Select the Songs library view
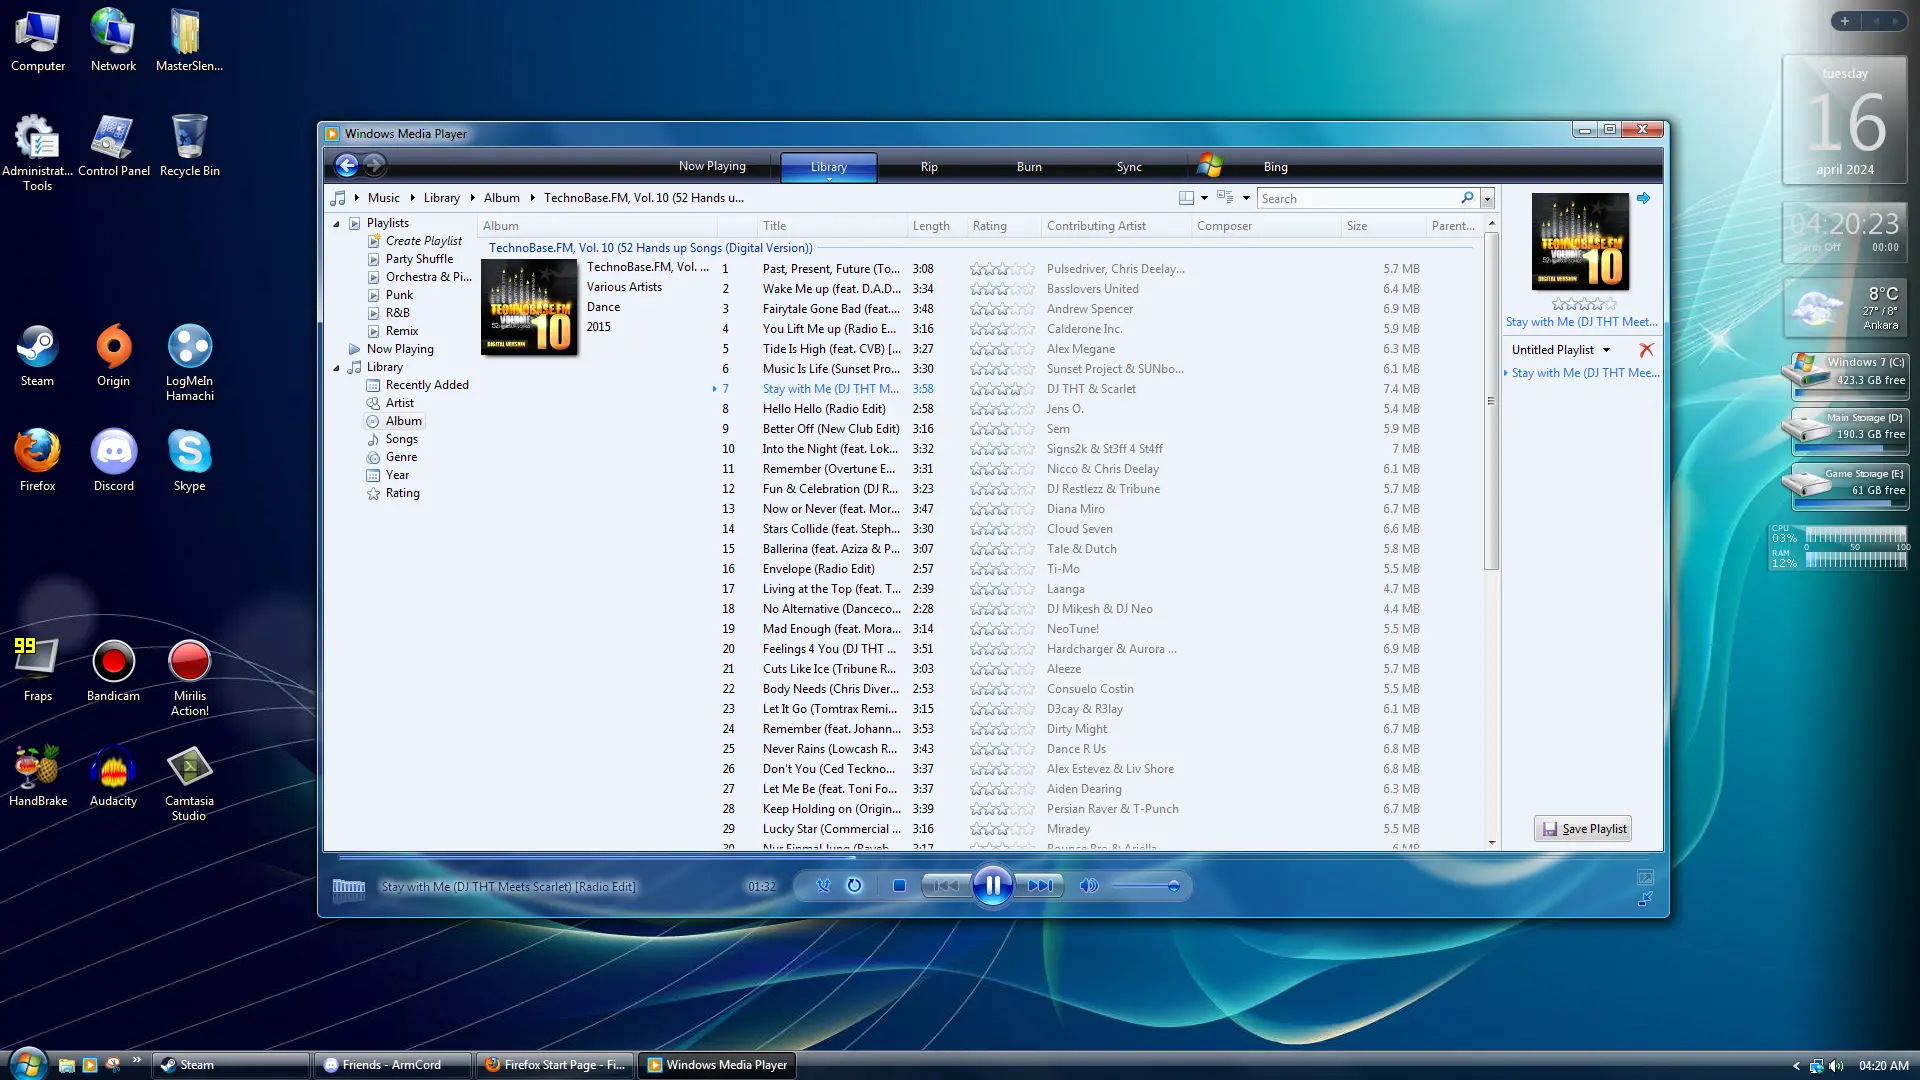The image size is (1920, 1080). [x=401, y=439]
